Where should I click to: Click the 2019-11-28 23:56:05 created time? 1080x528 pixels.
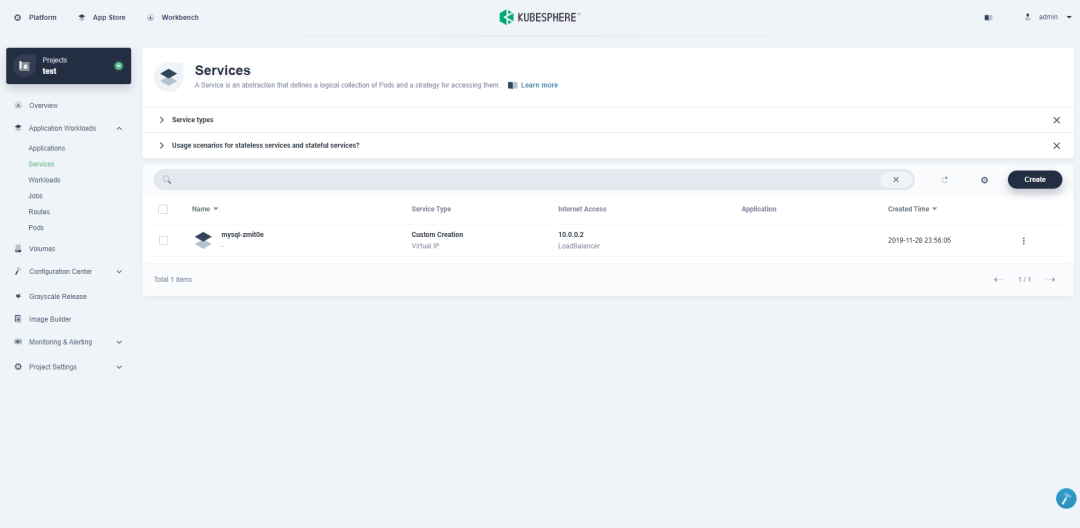click(x=920, y=240)
